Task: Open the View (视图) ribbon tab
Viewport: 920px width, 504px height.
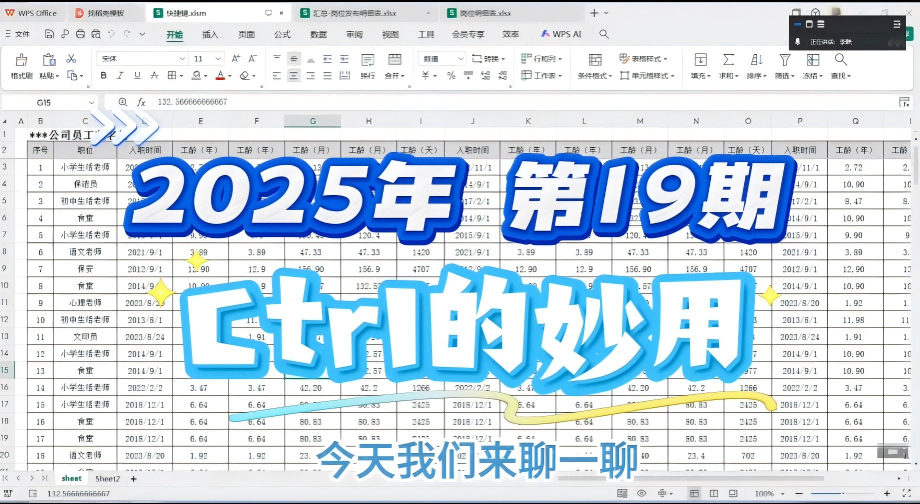Action: pyautogui.click(x=390, y=35)
